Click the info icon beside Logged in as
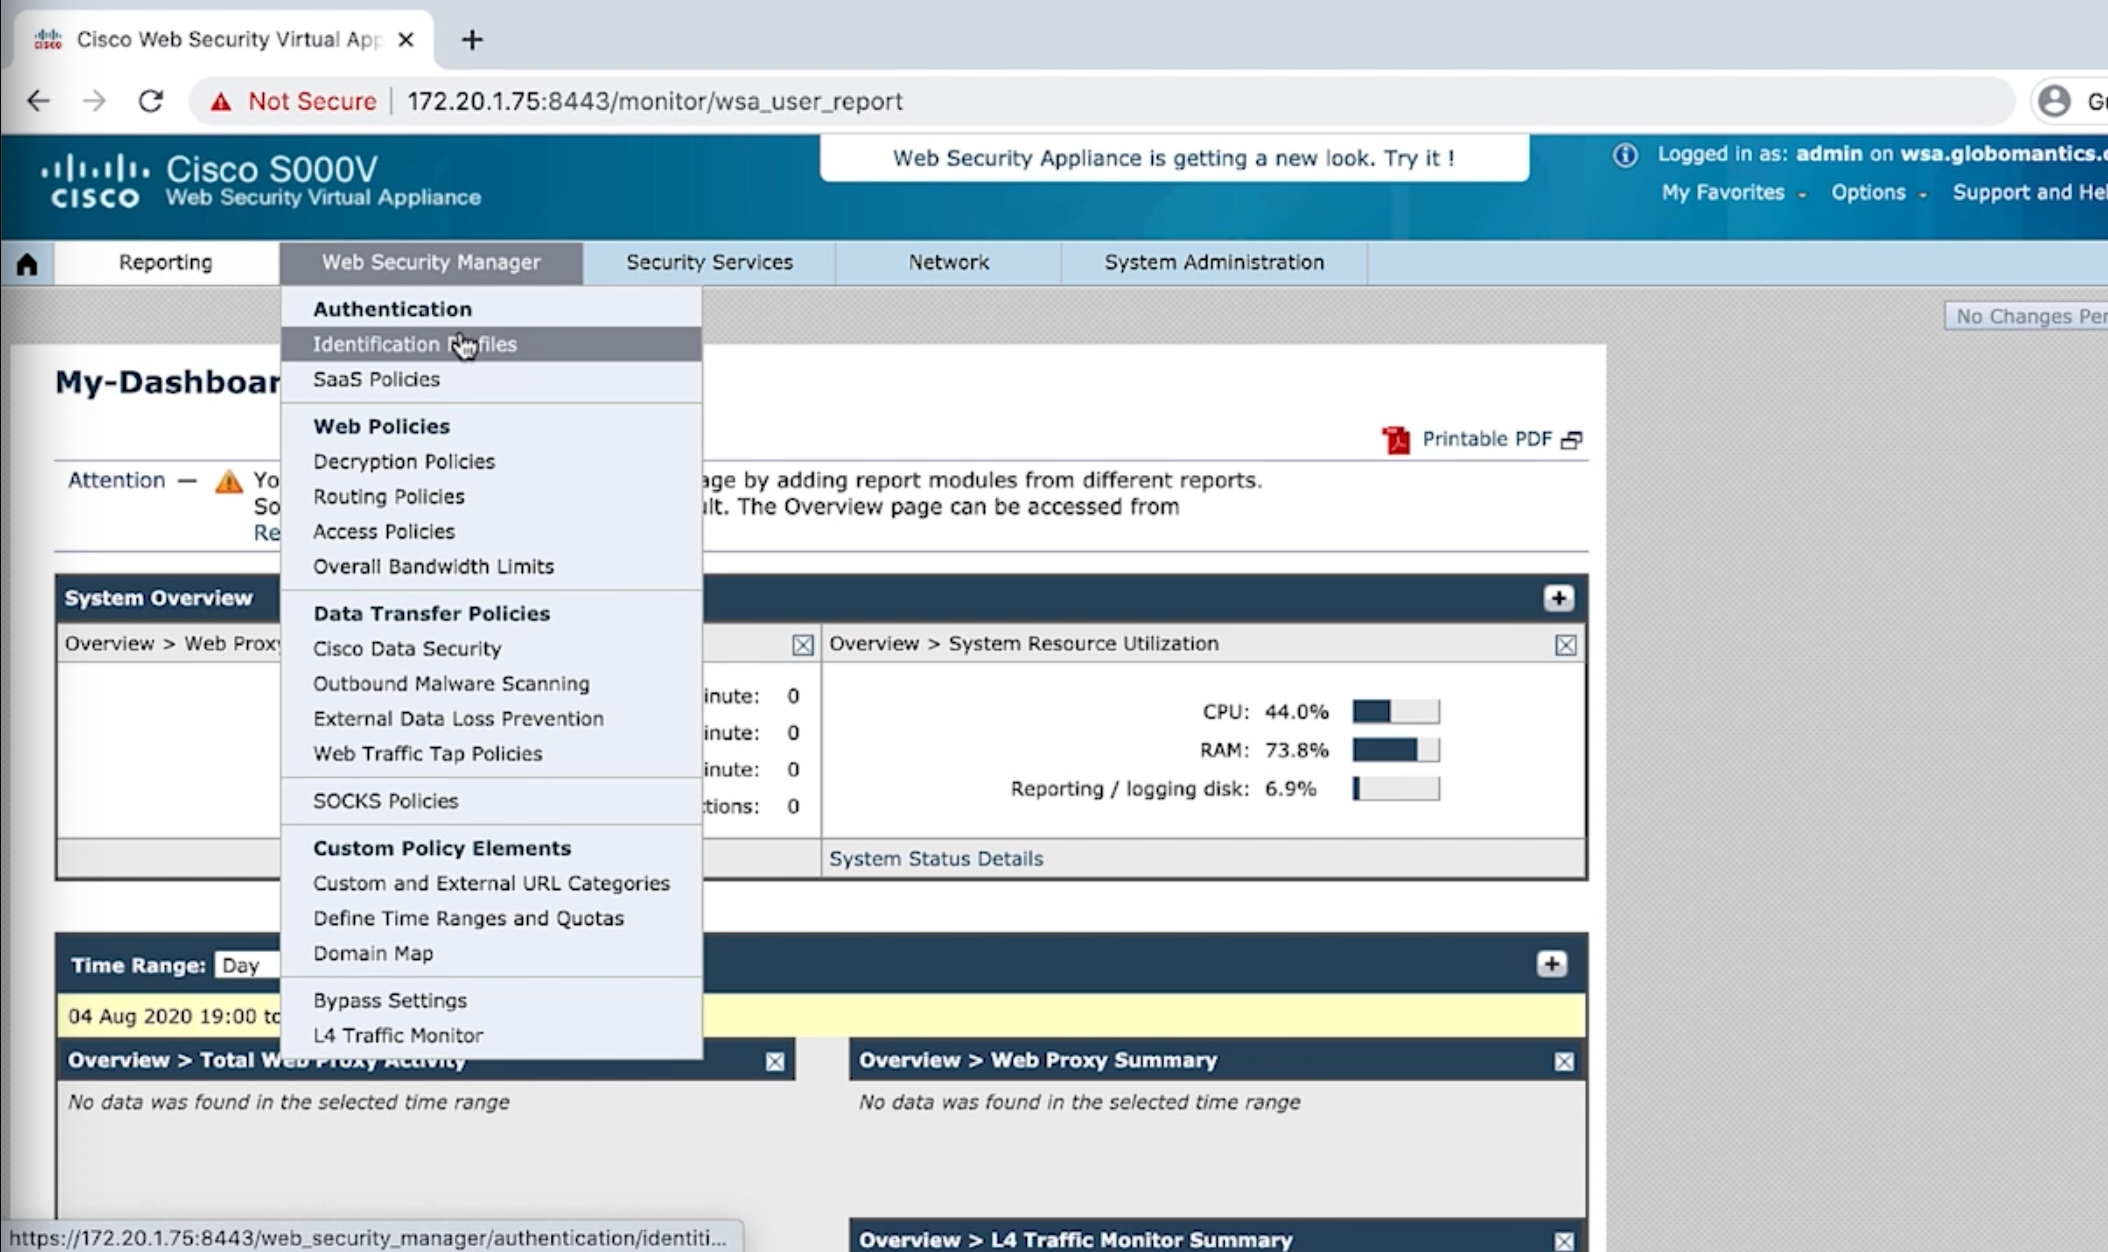 click(x=1625, y=155)
